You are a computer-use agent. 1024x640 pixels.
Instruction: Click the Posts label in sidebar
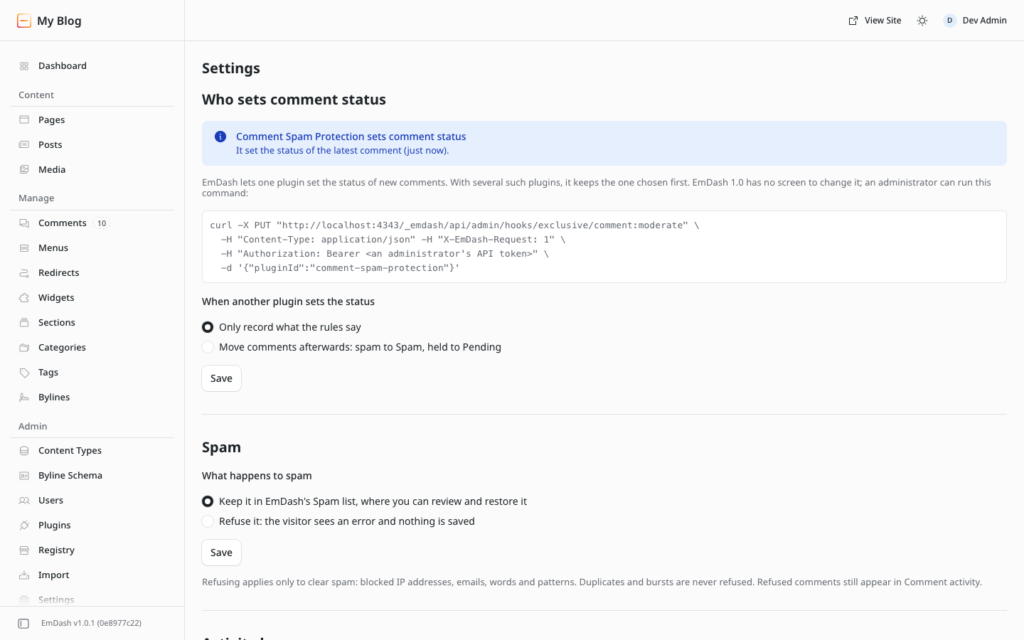[50, 144]
